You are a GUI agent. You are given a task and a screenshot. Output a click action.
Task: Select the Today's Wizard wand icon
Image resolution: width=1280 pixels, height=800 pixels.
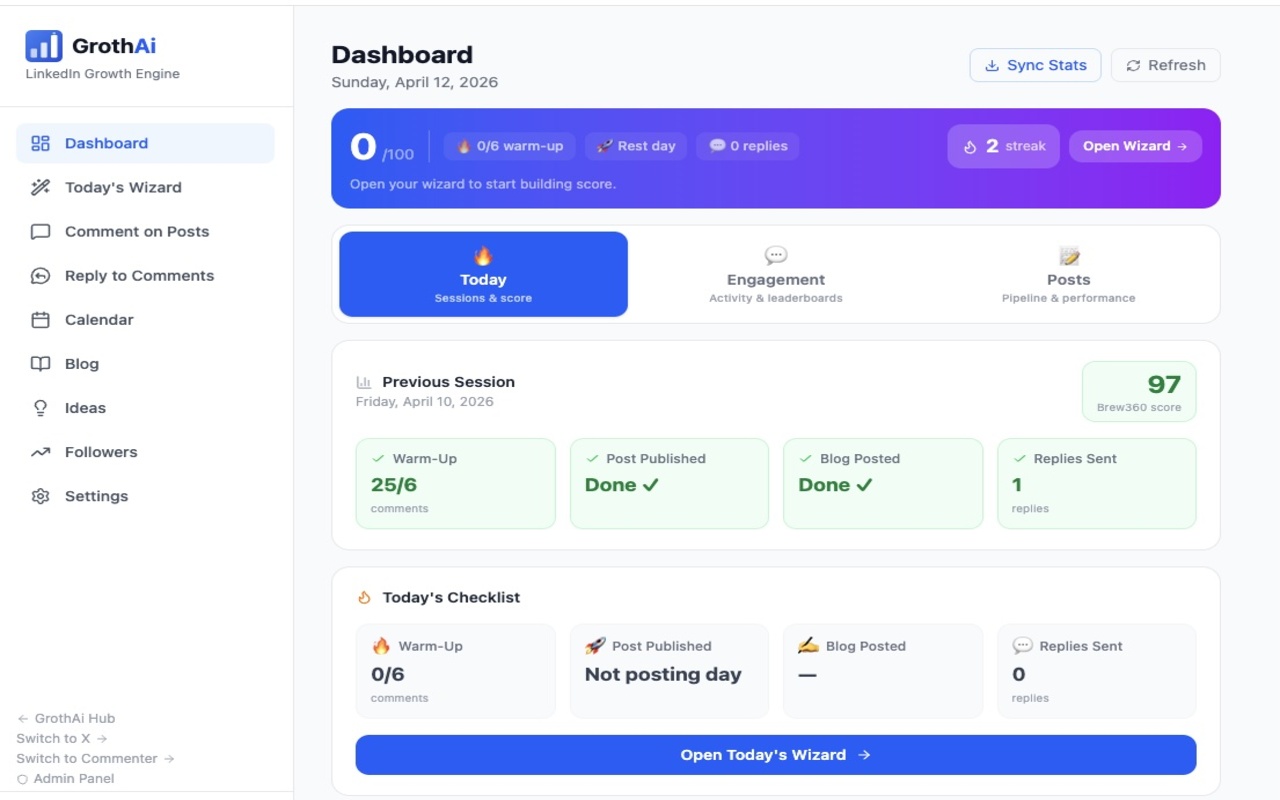click(39, 187)
